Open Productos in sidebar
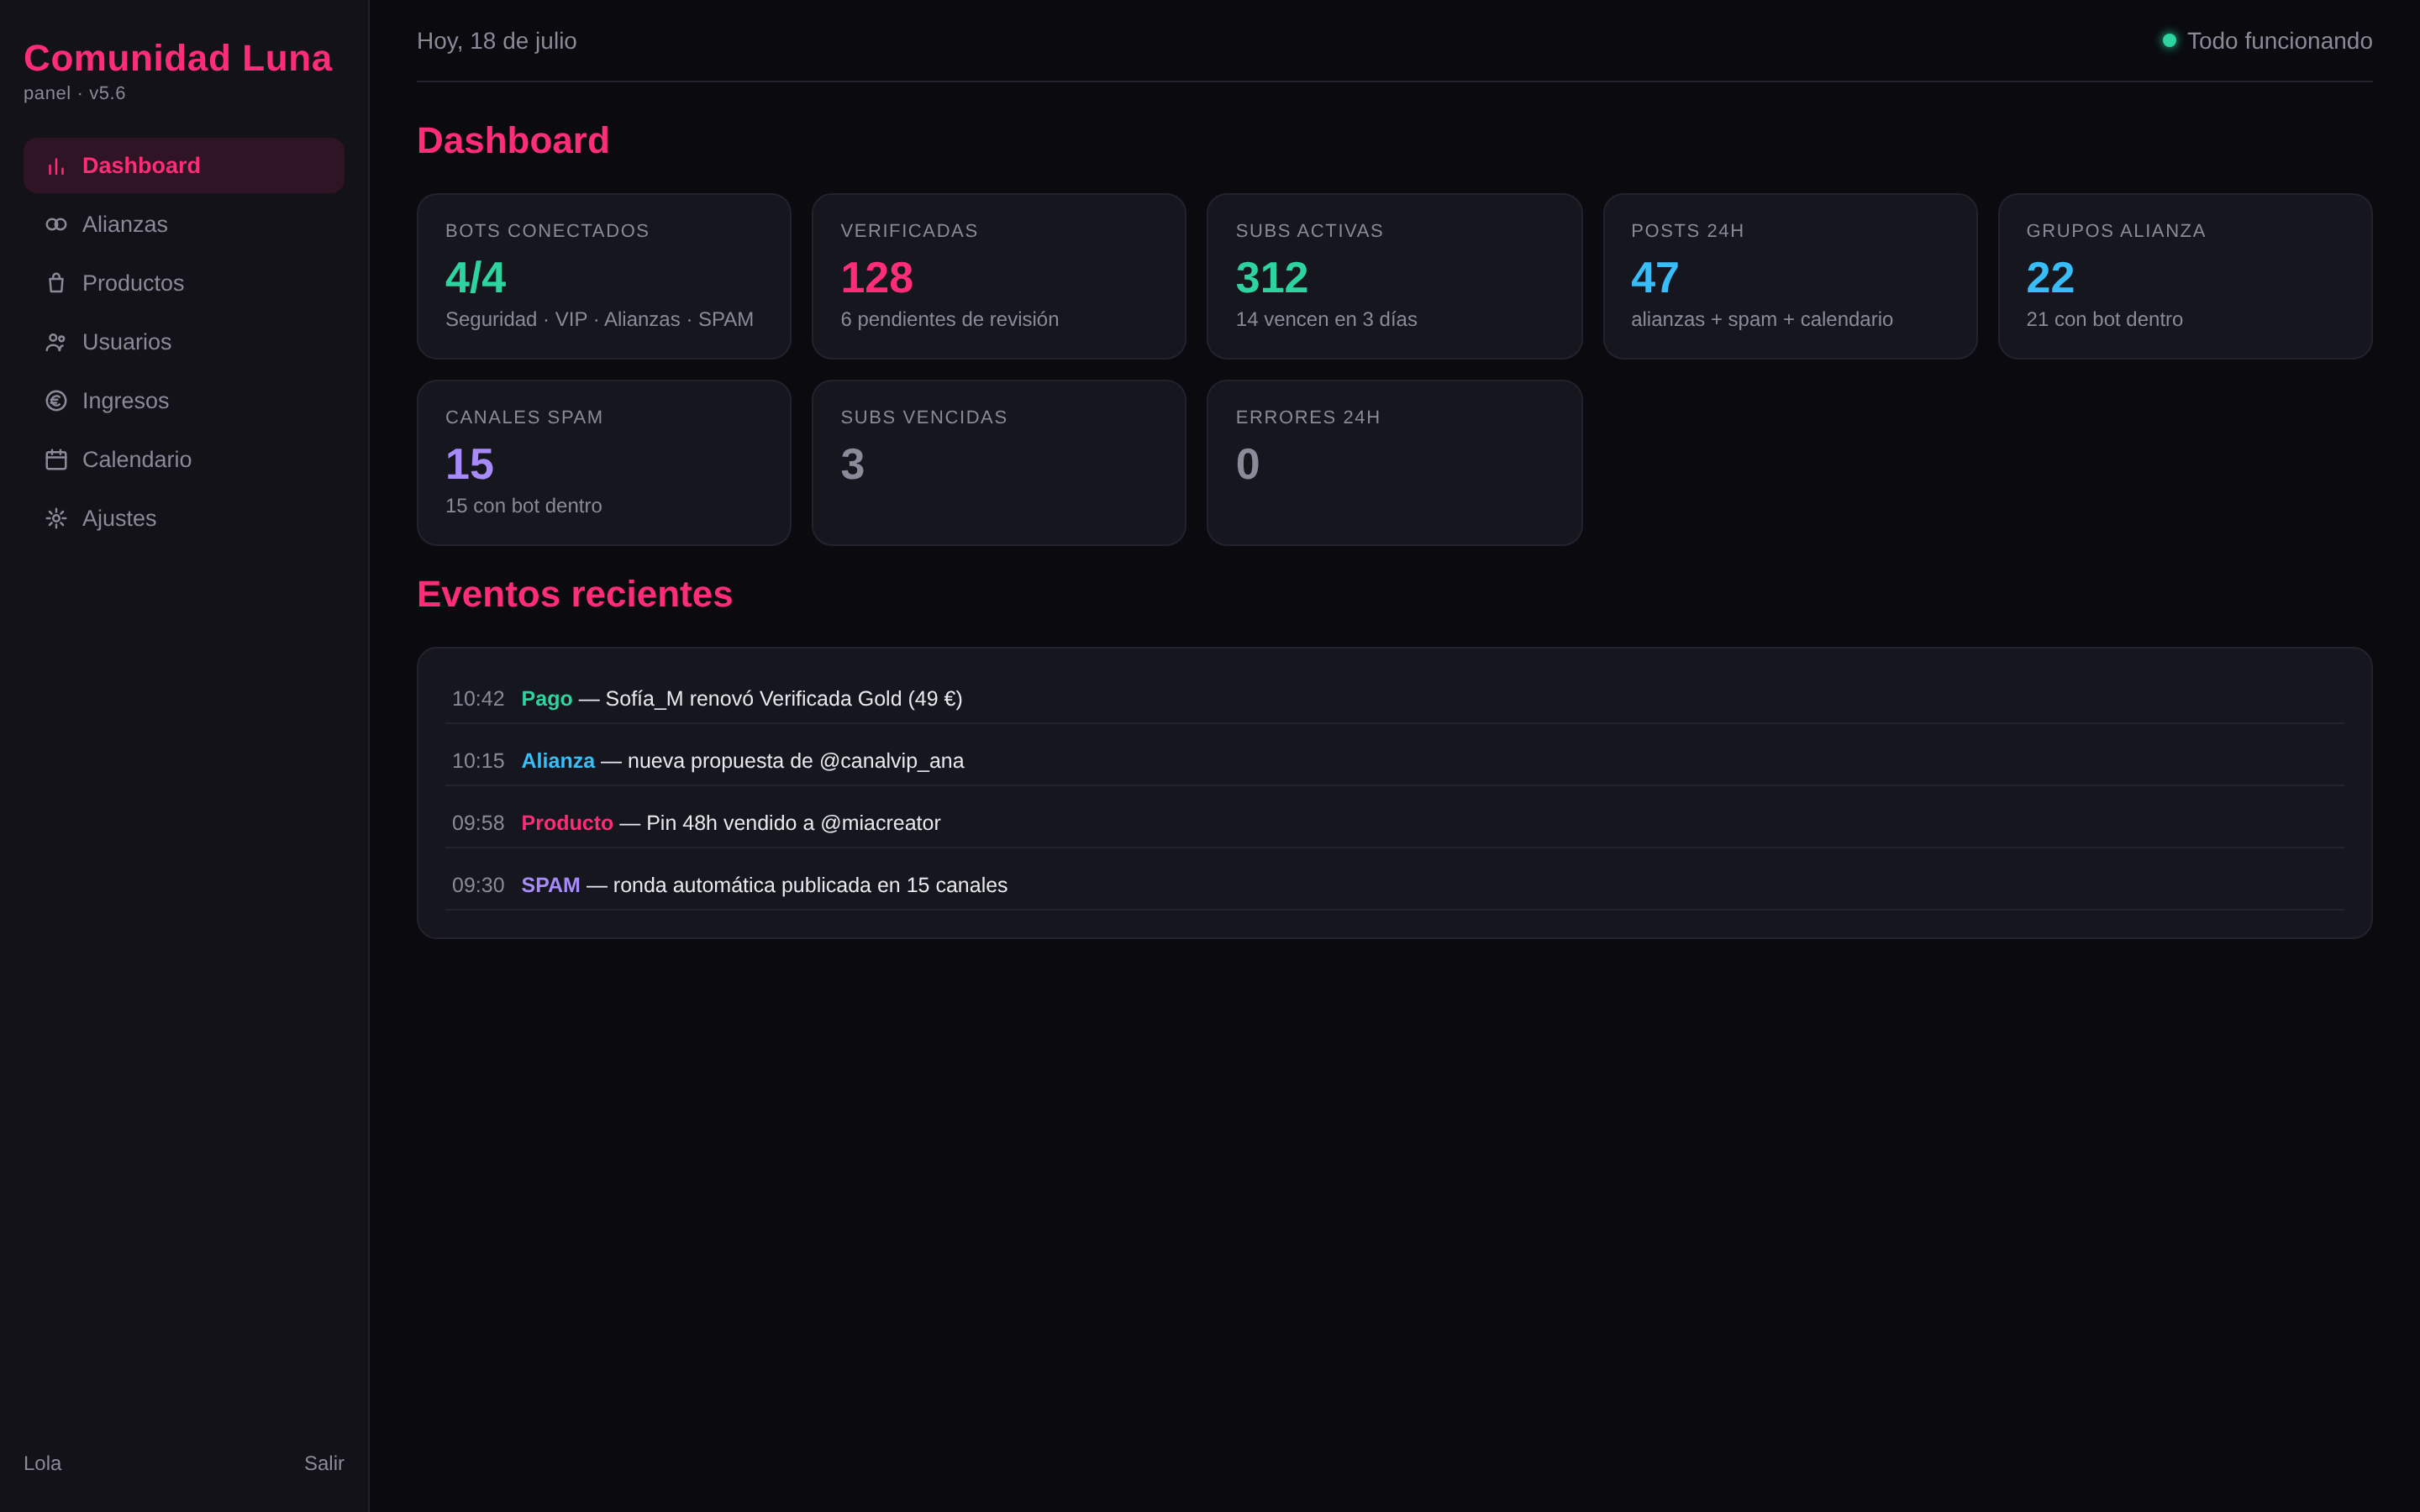2420x1512 pixels. [184, 283]
